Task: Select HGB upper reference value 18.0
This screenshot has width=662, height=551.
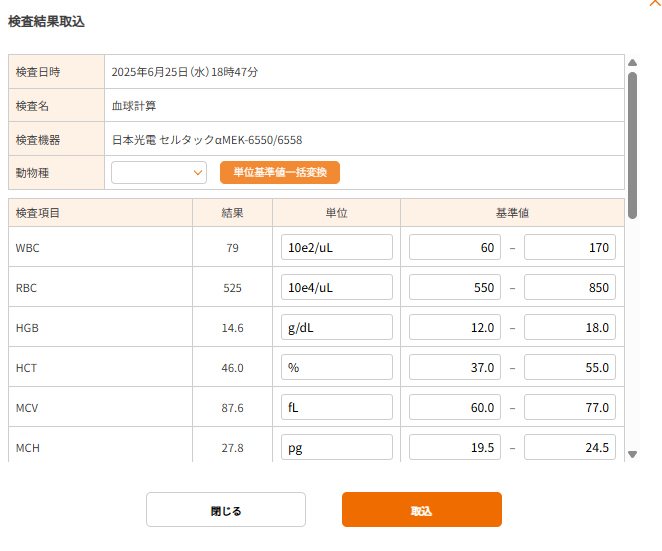Action: tap(570, 327)
